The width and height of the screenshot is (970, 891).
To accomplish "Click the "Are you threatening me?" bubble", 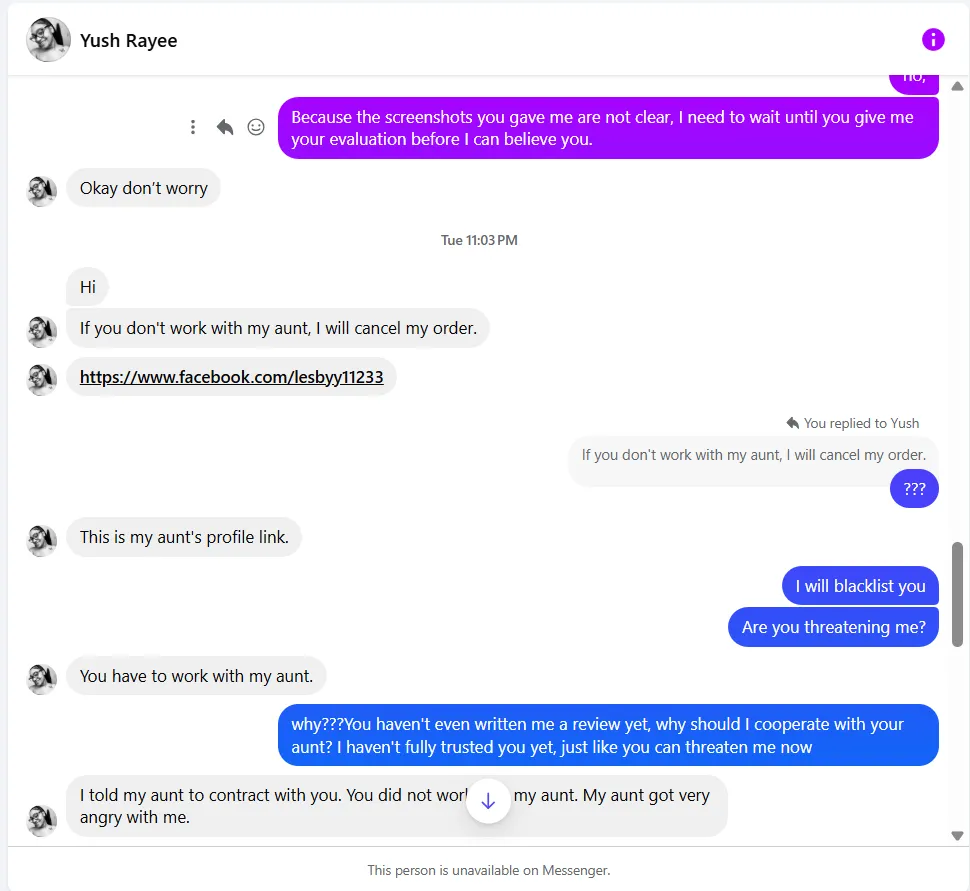I will [x=833, y=627].
